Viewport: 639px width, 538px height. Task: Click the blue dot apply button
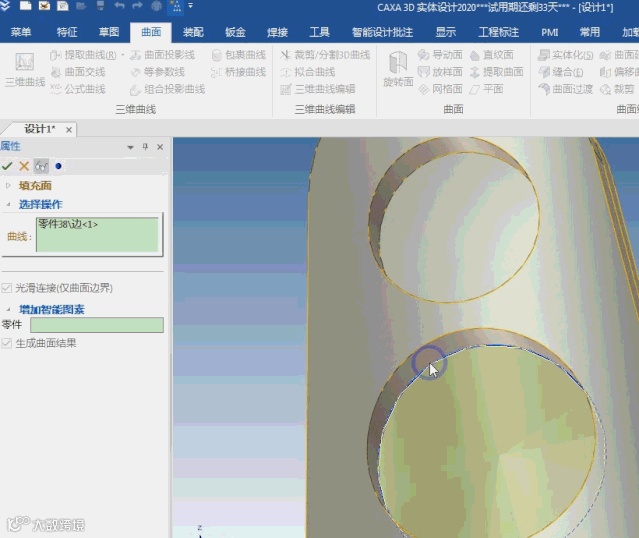click(58, 166)
